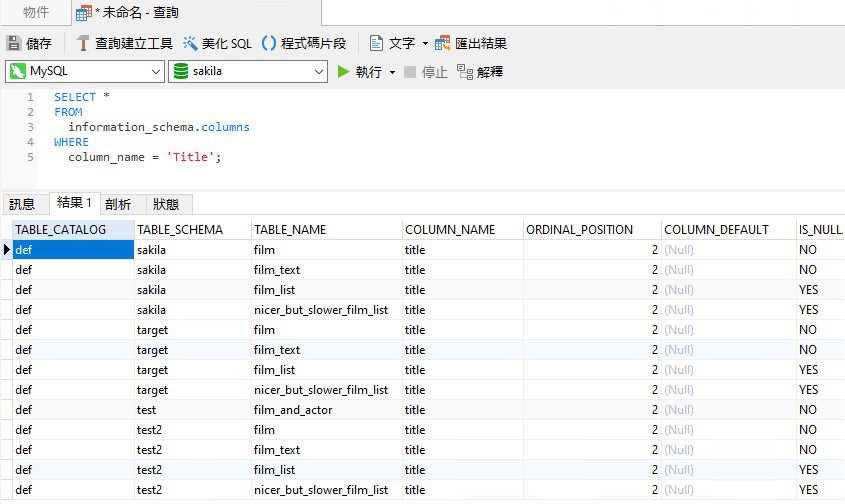845x504 pixels.
Task: Click the ORDINAL_POSITION column header
Action: click(592, 230)
